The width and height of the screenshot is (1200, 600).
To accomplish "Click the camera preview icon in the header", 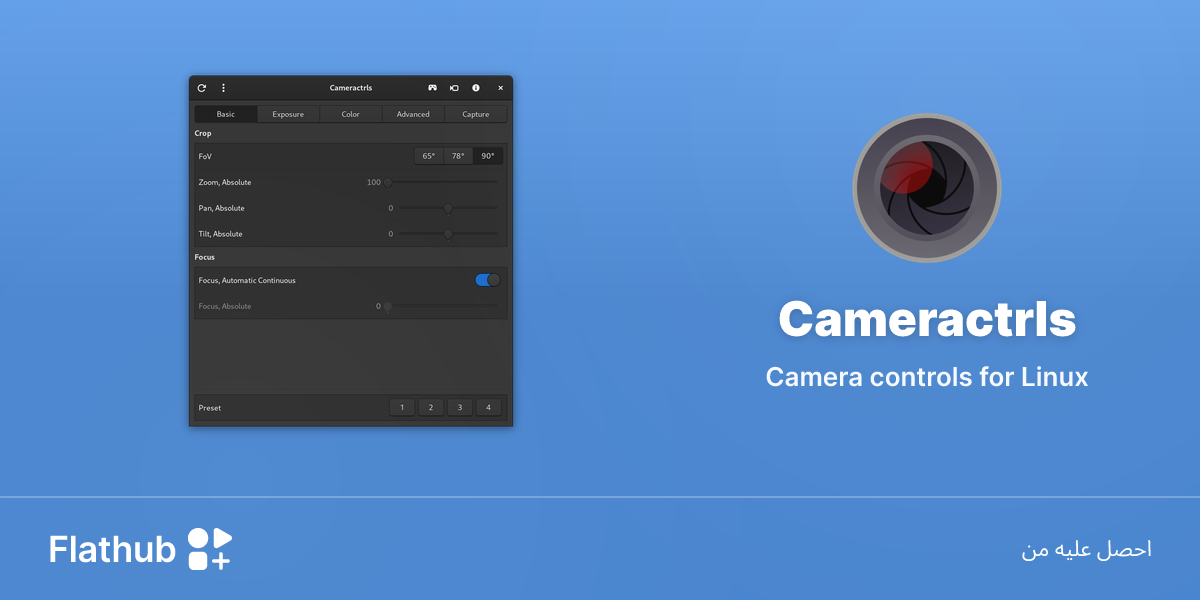I will (454, 88).
